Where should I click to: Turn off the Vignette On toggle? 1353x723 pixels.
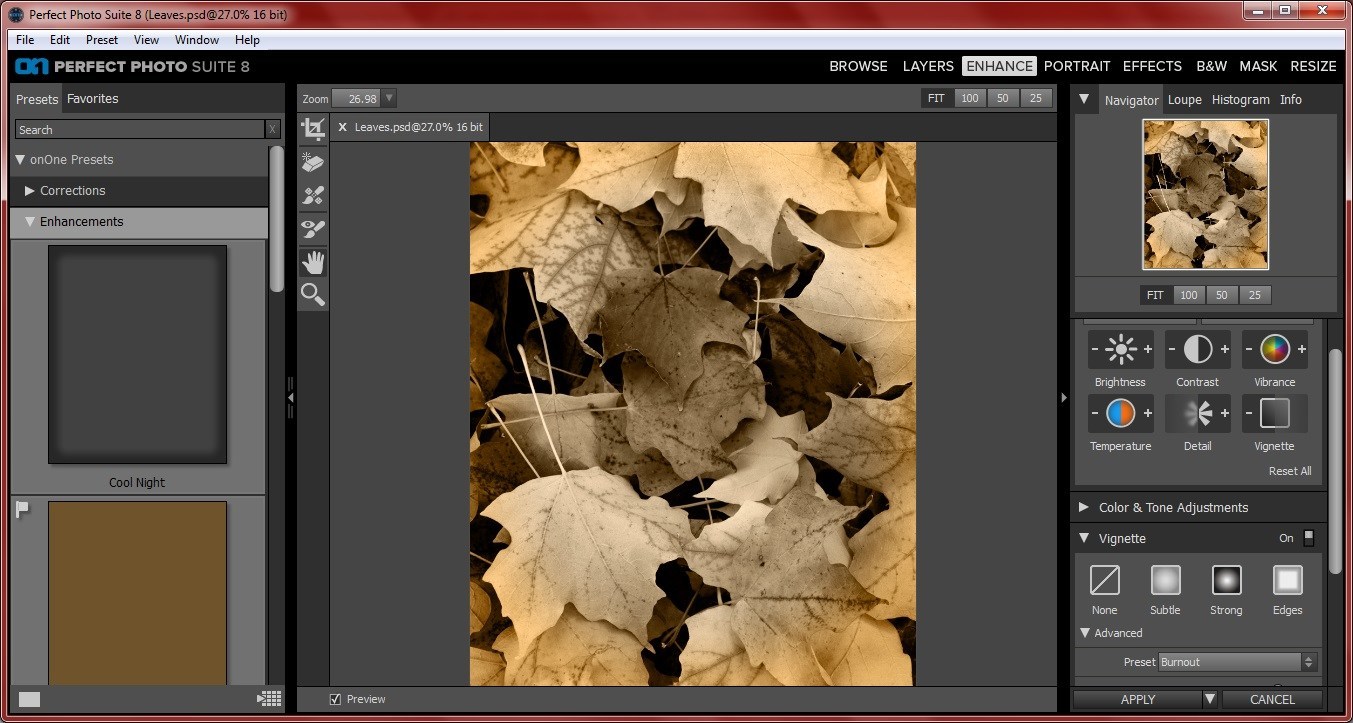[x=1308, y=538]
